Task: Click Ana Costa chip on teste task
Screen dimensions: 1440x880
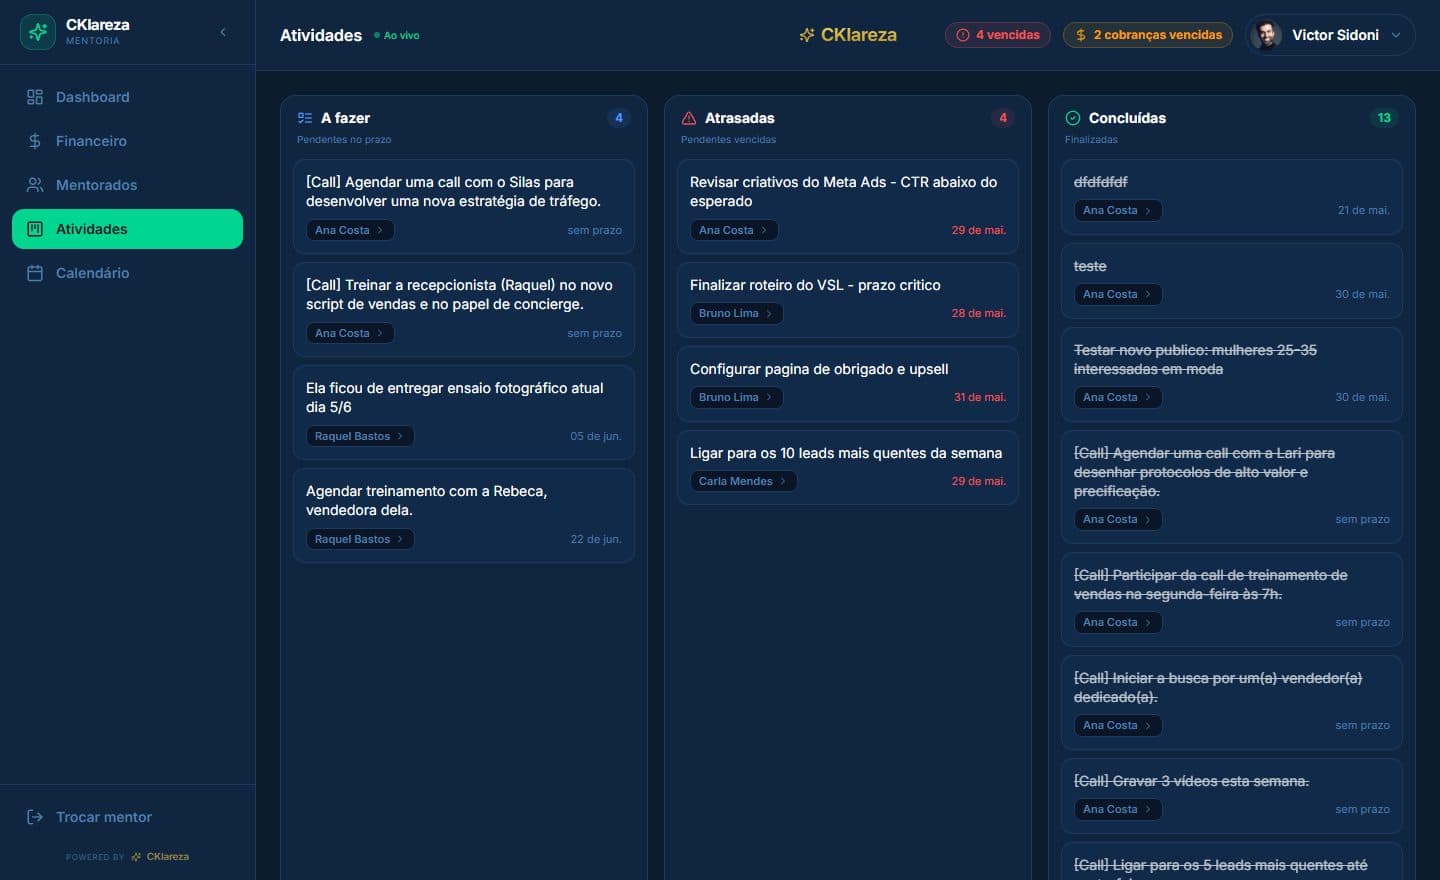Action: pyautogui.click(x=1117, y=294)
